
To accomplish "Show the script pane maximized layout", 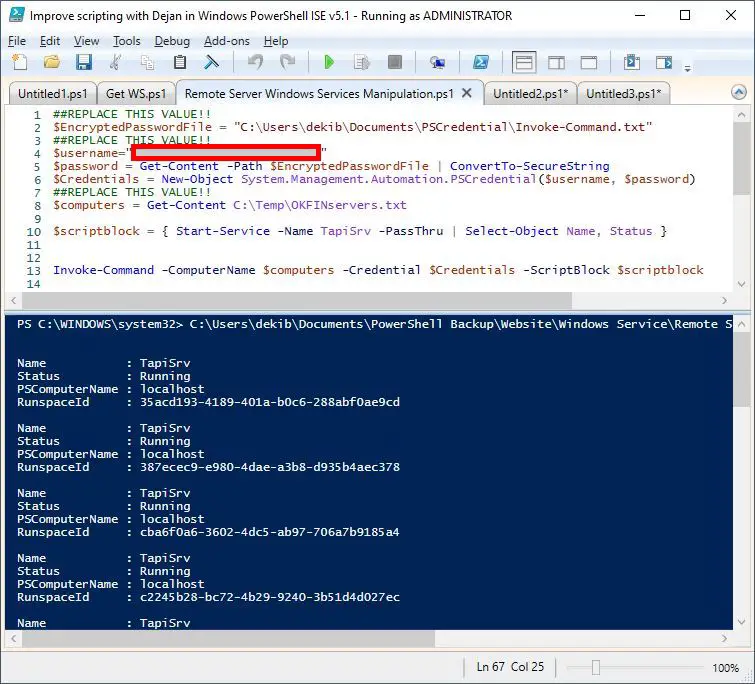I will 589,63.
